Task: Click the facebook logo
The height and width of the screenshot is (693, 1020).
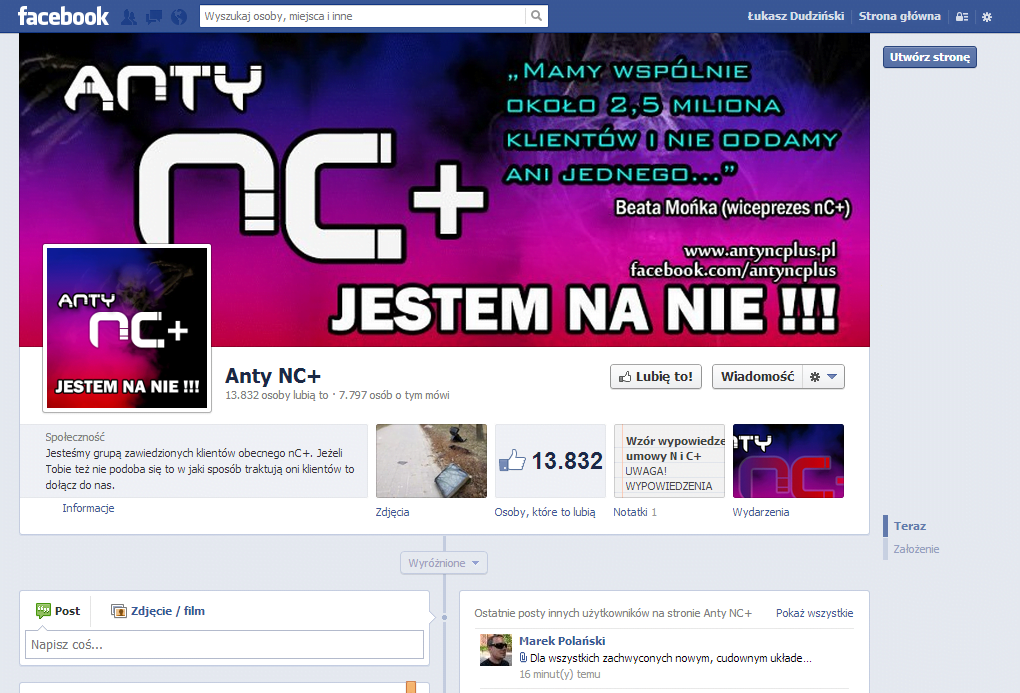Action: [62, 16]
